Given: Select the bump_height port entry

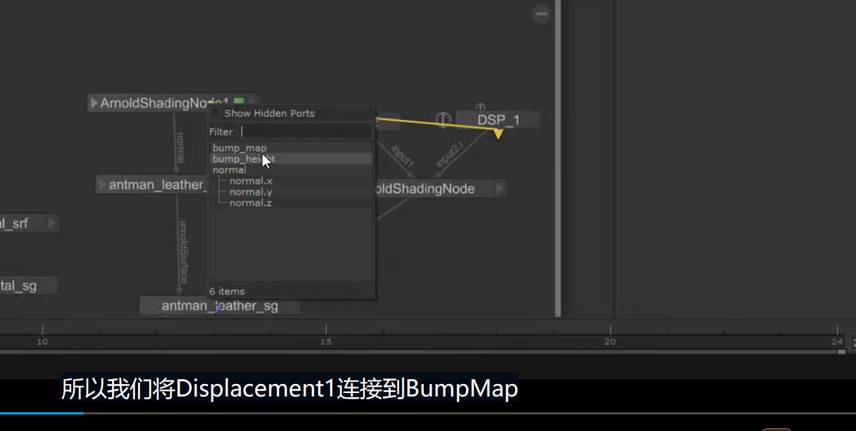Looking at the screenshot, I should click(240, 159).
